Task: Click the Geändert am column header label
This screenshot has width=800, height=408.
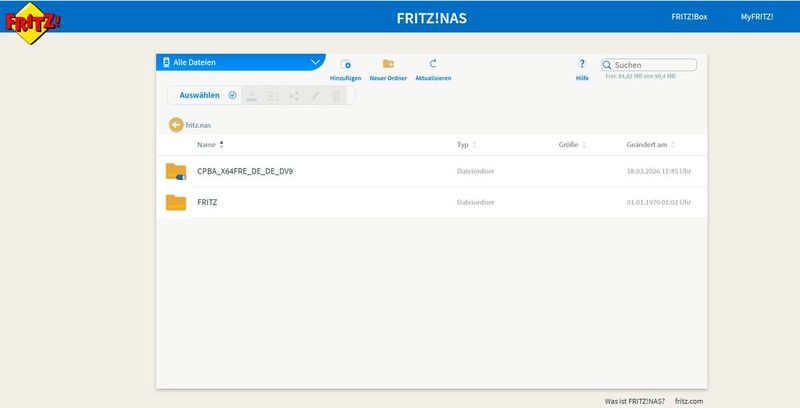Action: [647, 145]
